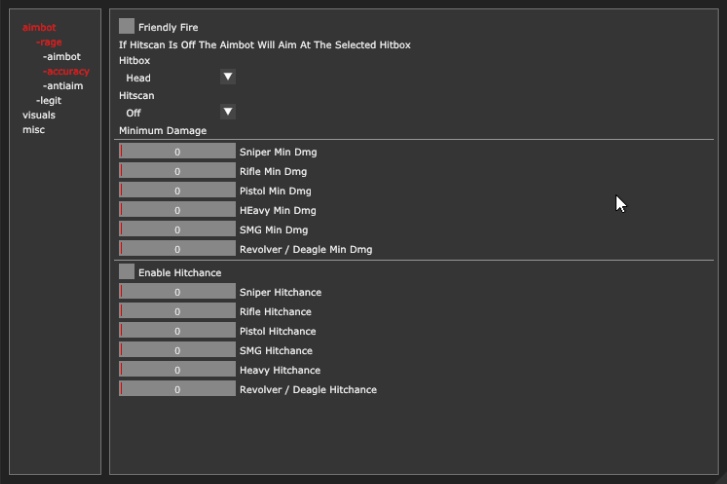Click the Revolver / Deagle Hitchance slider
Image resolution: width=727 pixels, height=484 pixels.
point(177,389)
